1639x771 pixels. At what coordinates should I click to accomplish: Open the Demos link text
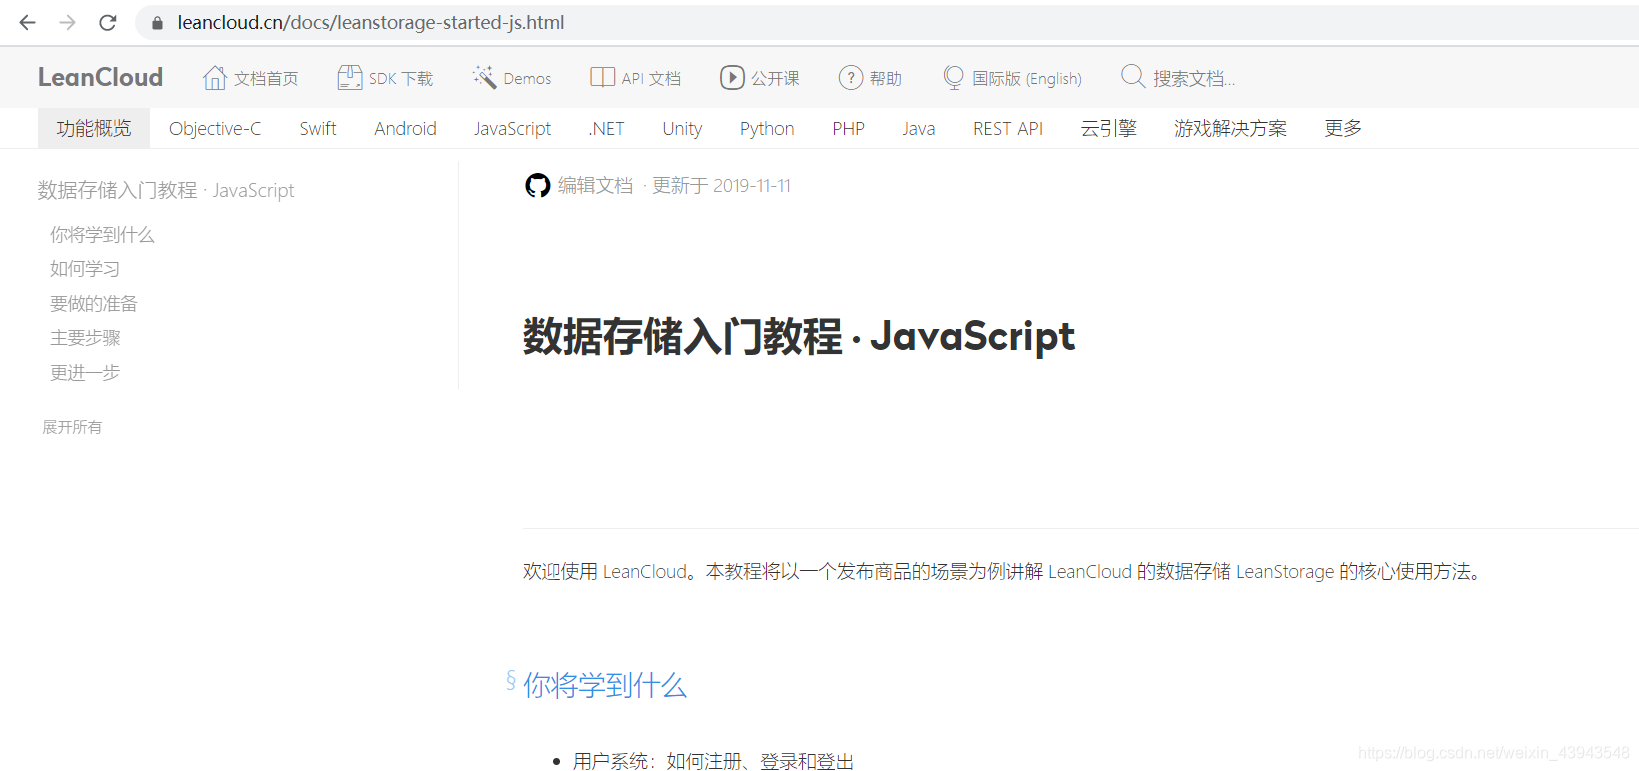[x=527, y=79]
